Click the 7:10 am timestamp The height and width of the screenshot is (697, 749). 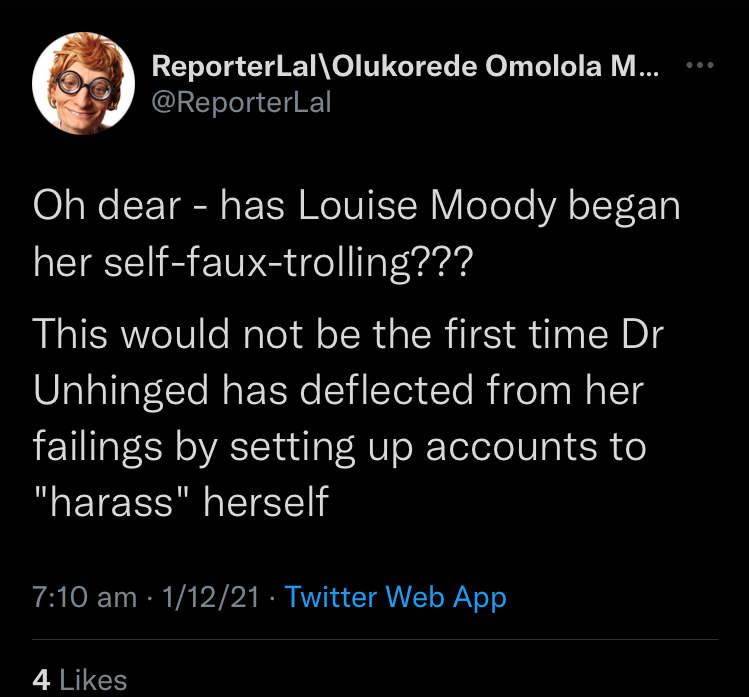coord(84,598)
